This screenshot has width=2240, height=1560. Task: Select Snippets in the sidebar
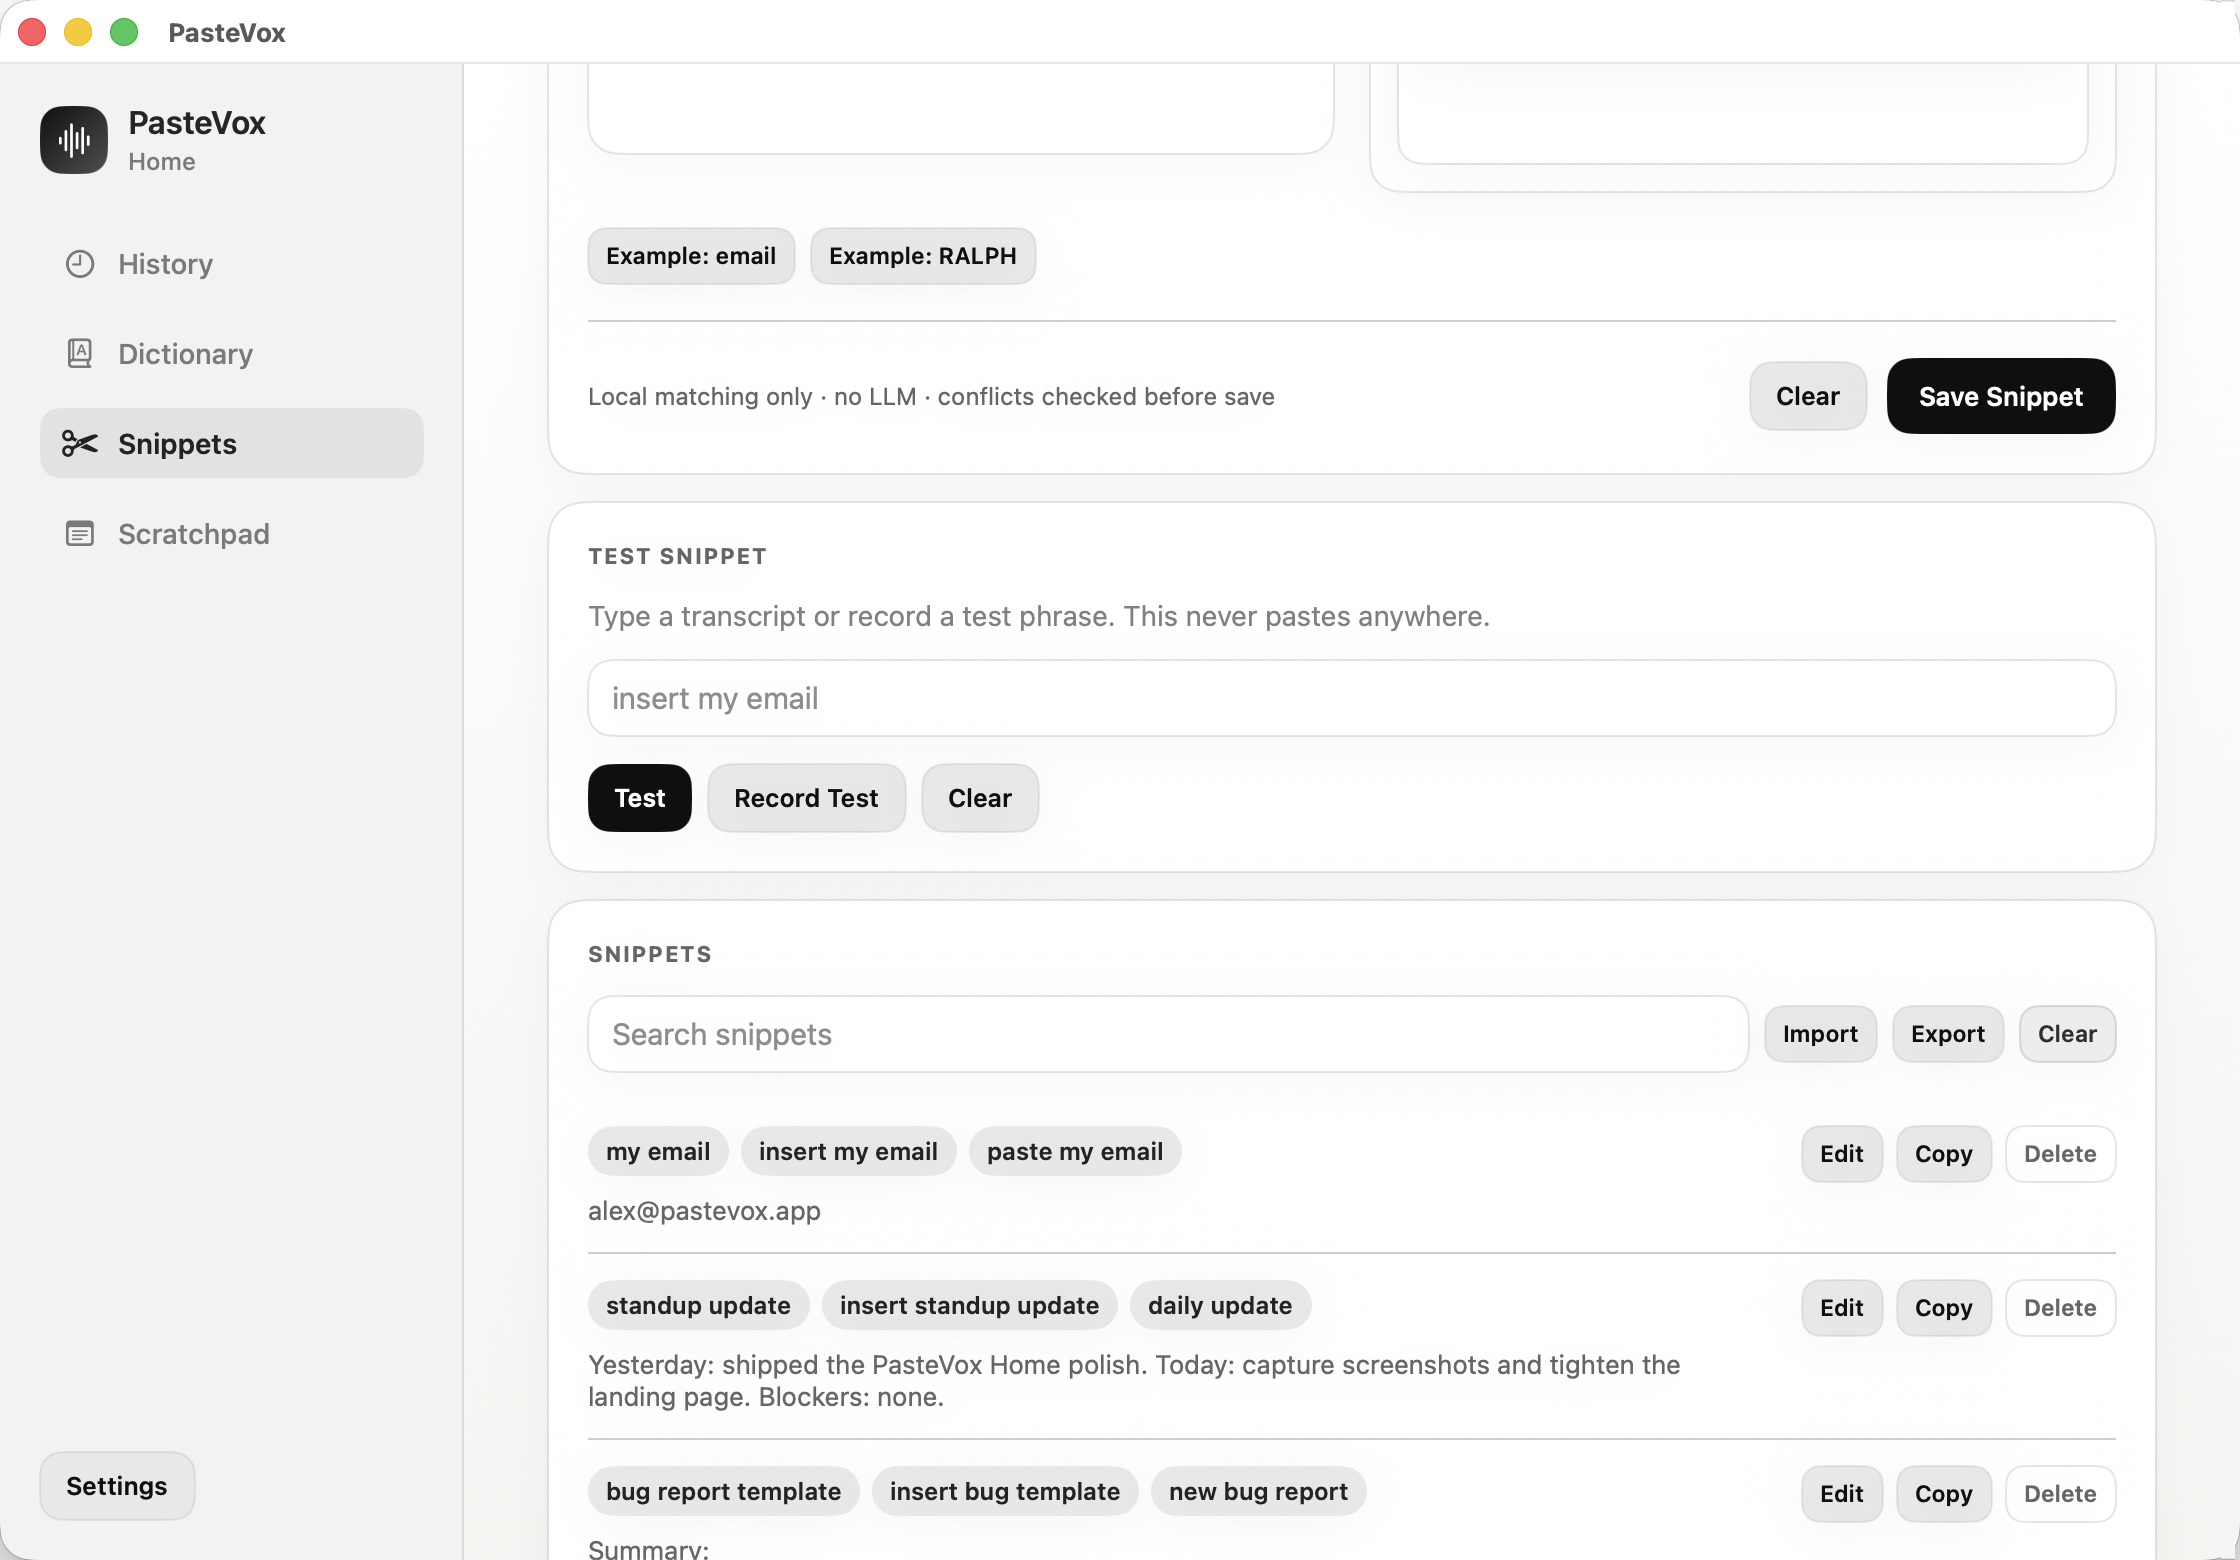pyautogui.click(x=232, y=443)
